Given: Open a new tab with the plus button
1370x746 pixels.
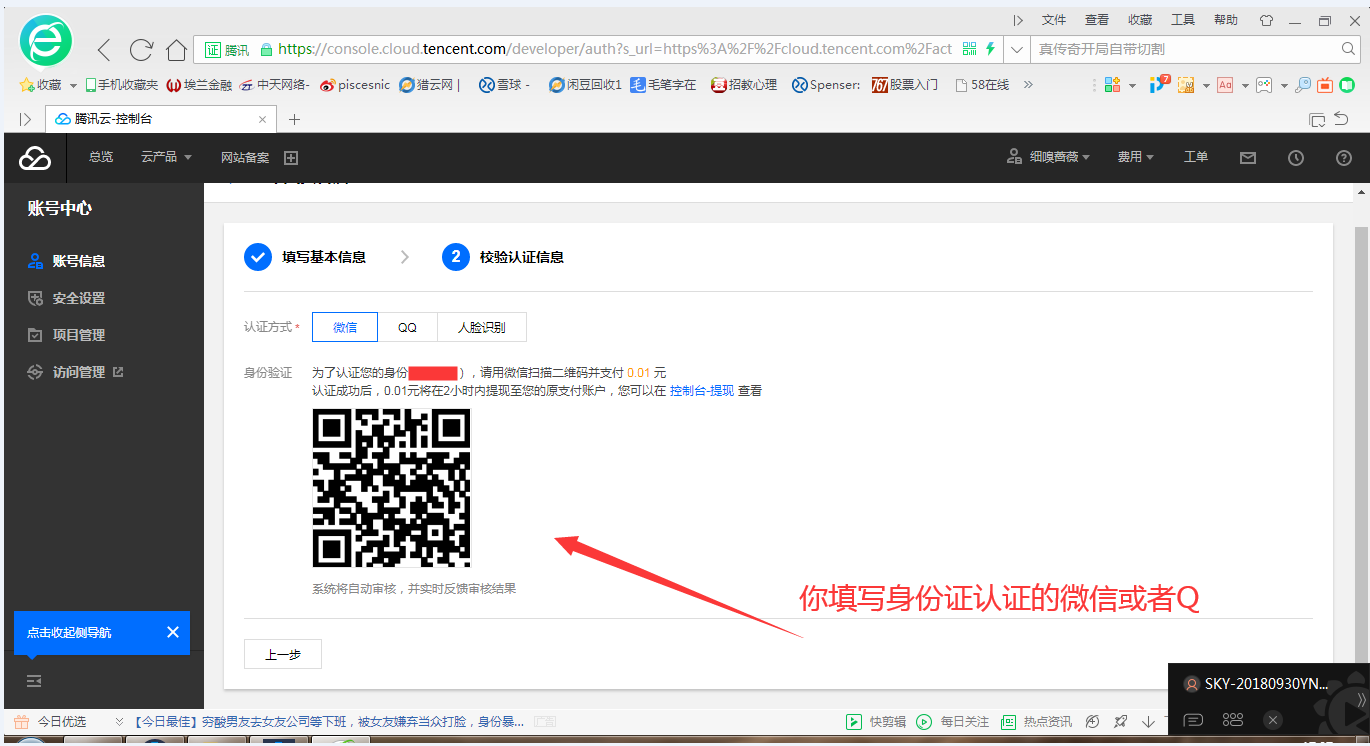Looking at the screenshot, I should [x=294, y=119].
